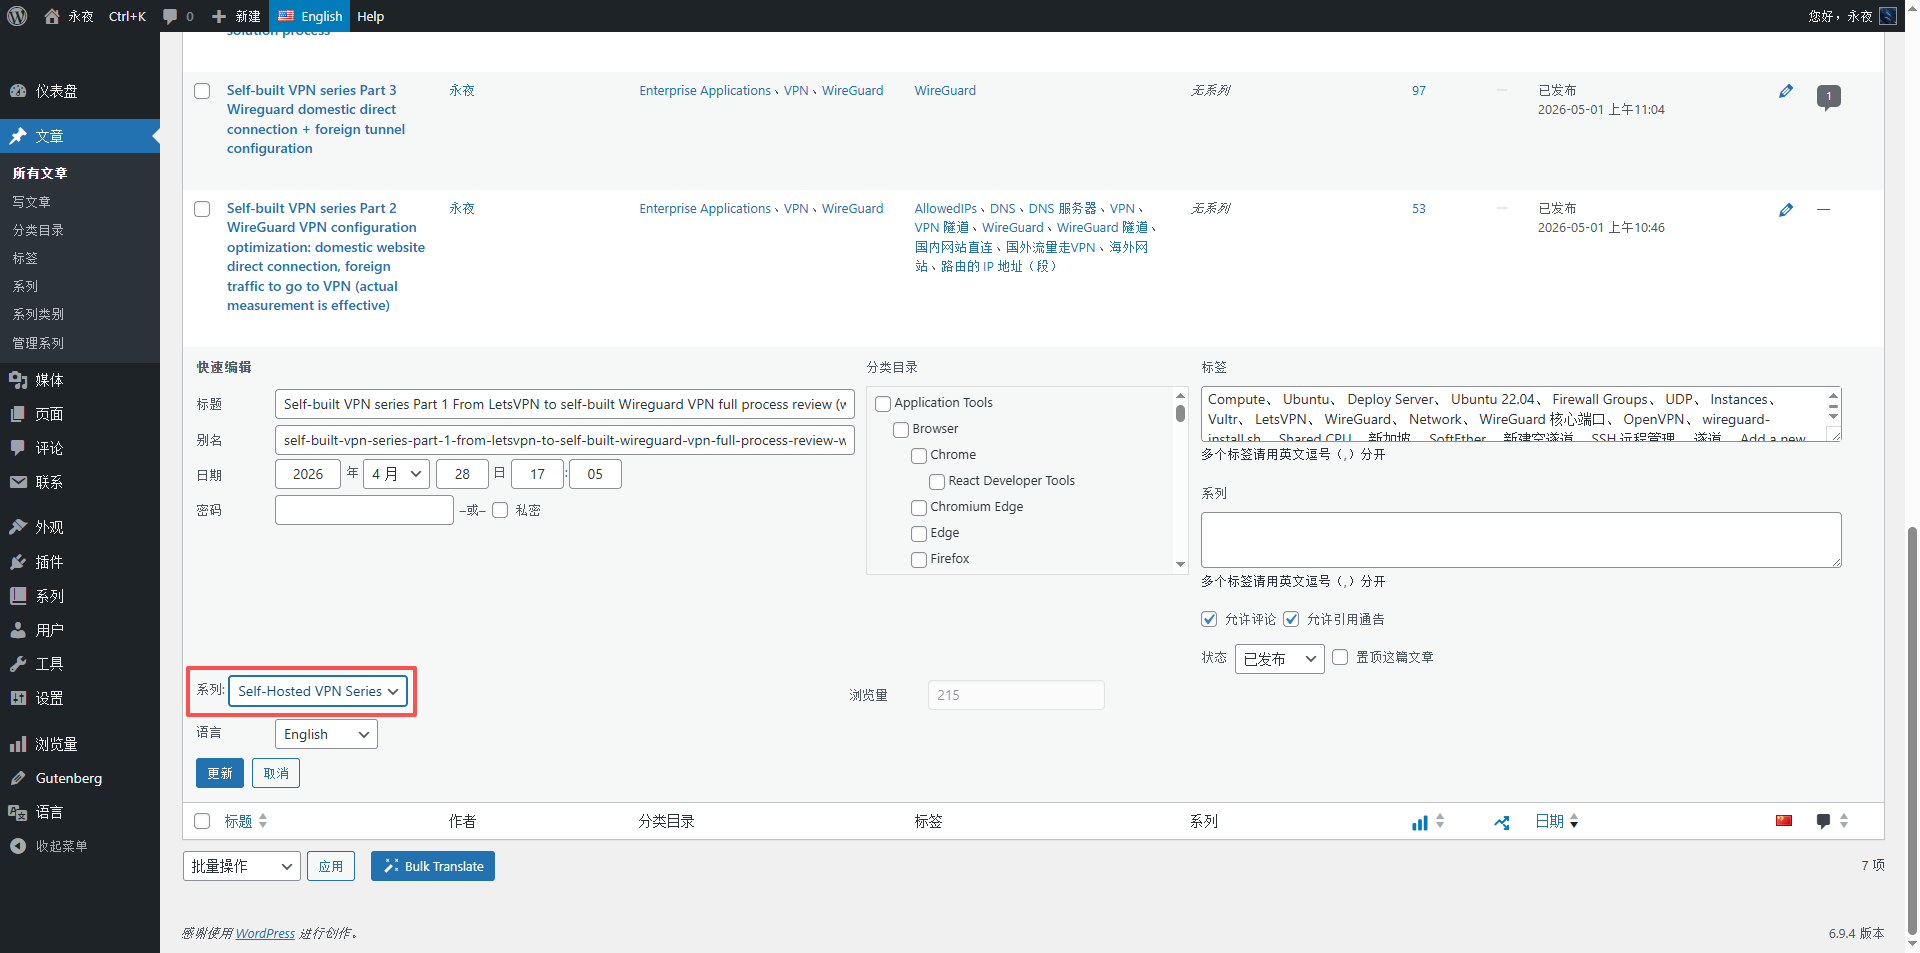This screenshot has height=953, width=1920.
Task: Toggle 私密 private checkbox
Action: [500, 510]
